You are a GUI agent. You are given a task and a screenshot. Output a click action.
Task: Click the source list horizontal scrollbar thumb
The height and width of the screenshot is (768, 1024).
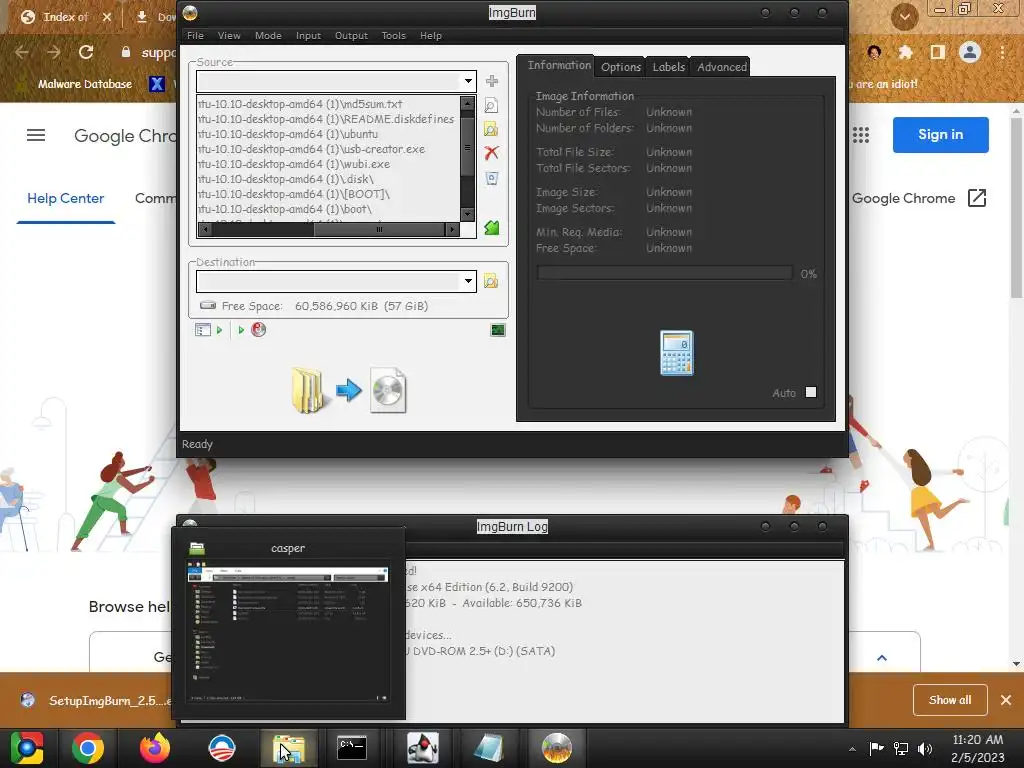tap(379, 229)
